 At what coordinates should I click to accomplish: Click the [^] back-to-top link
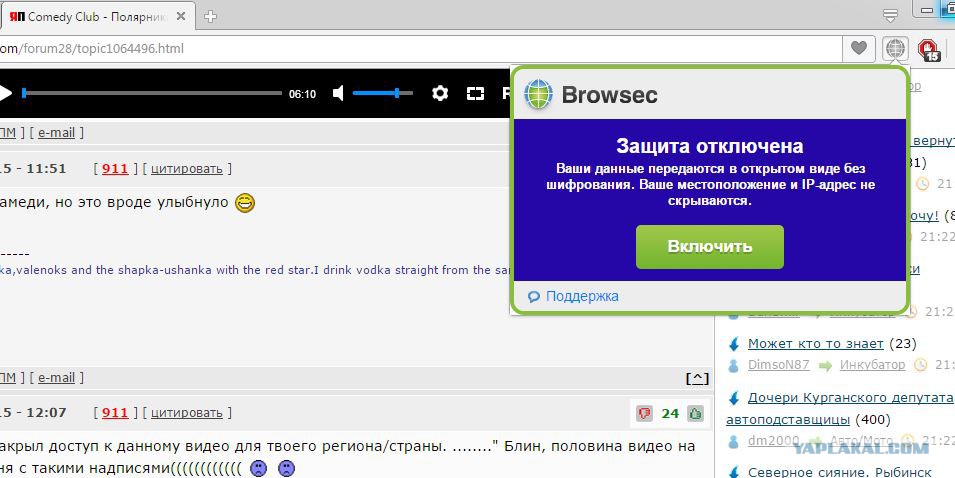697,378
